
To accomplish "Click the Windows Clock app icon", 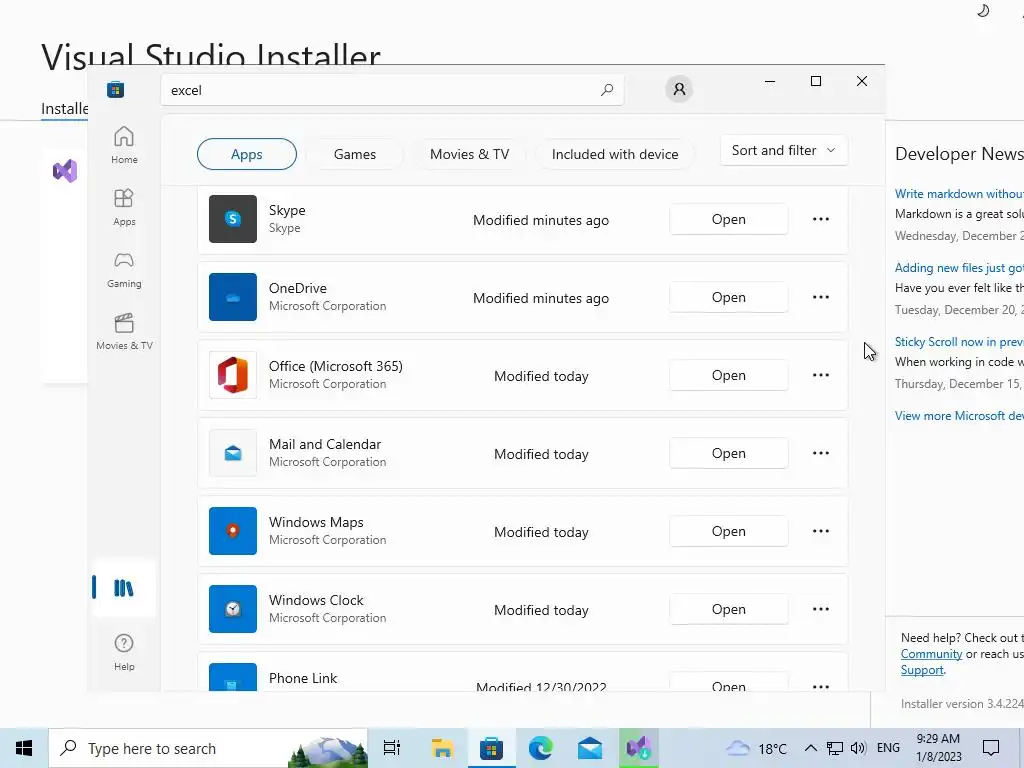I will [x=232, y=609].
